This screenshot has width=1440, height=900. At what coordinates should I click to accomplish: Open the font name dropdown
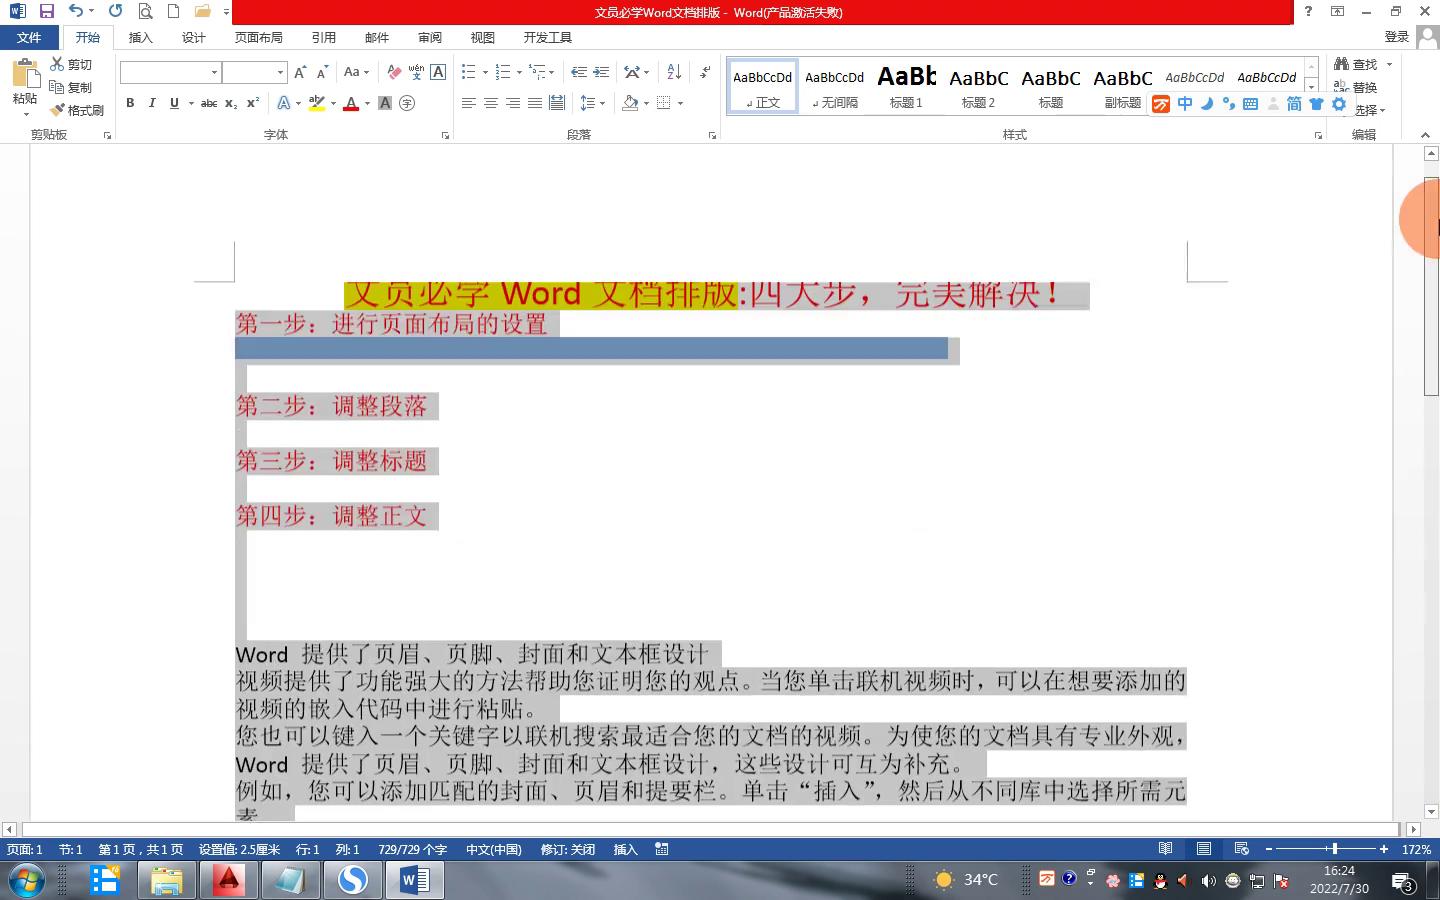coord(214,72)
